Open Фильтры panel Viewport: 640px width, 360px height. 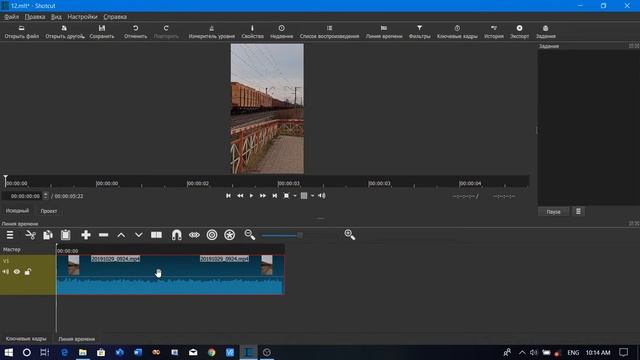(420, 32)
